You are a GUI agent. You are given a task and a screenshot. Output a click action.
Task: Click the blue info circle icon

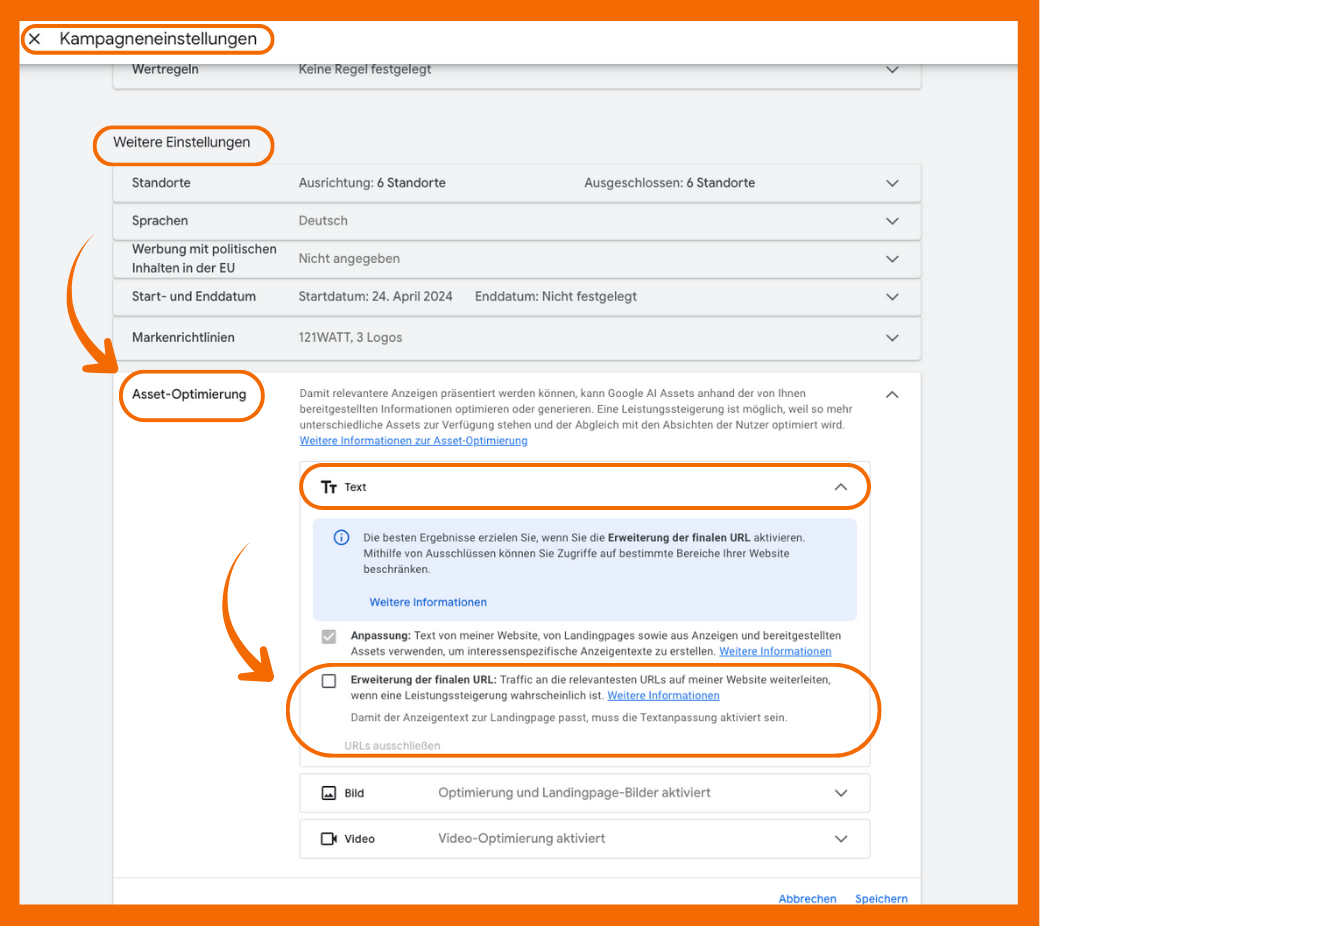click(341, 538)
